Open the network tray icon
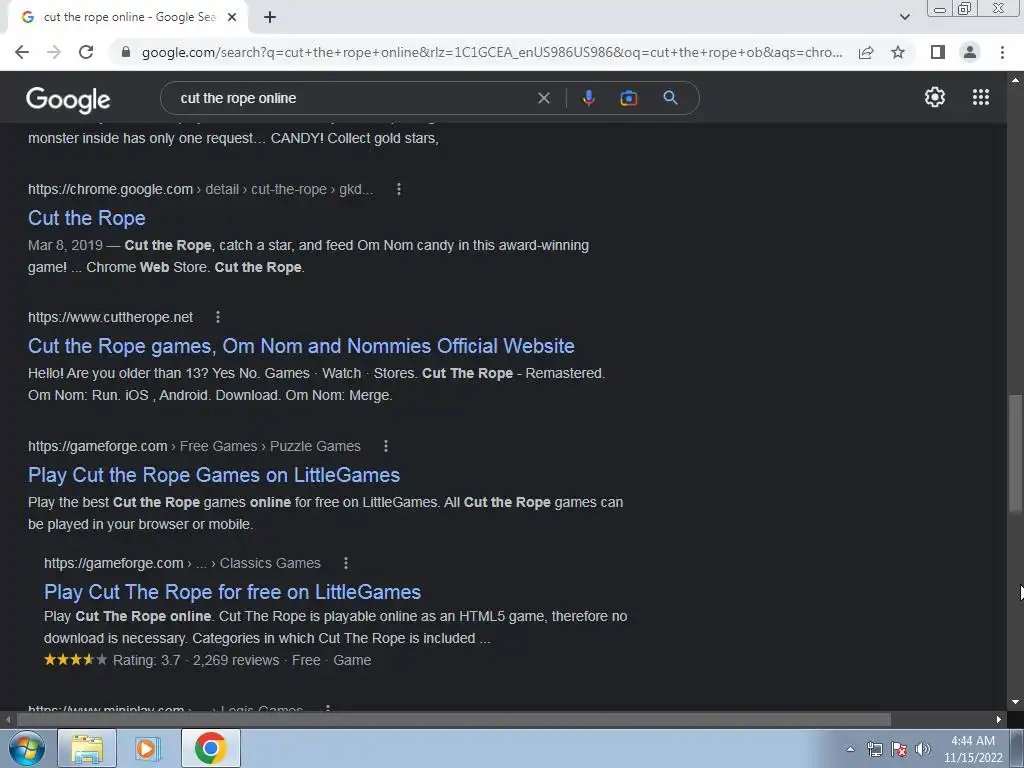The image size is (1024, 768). click(x=874, y=749)
